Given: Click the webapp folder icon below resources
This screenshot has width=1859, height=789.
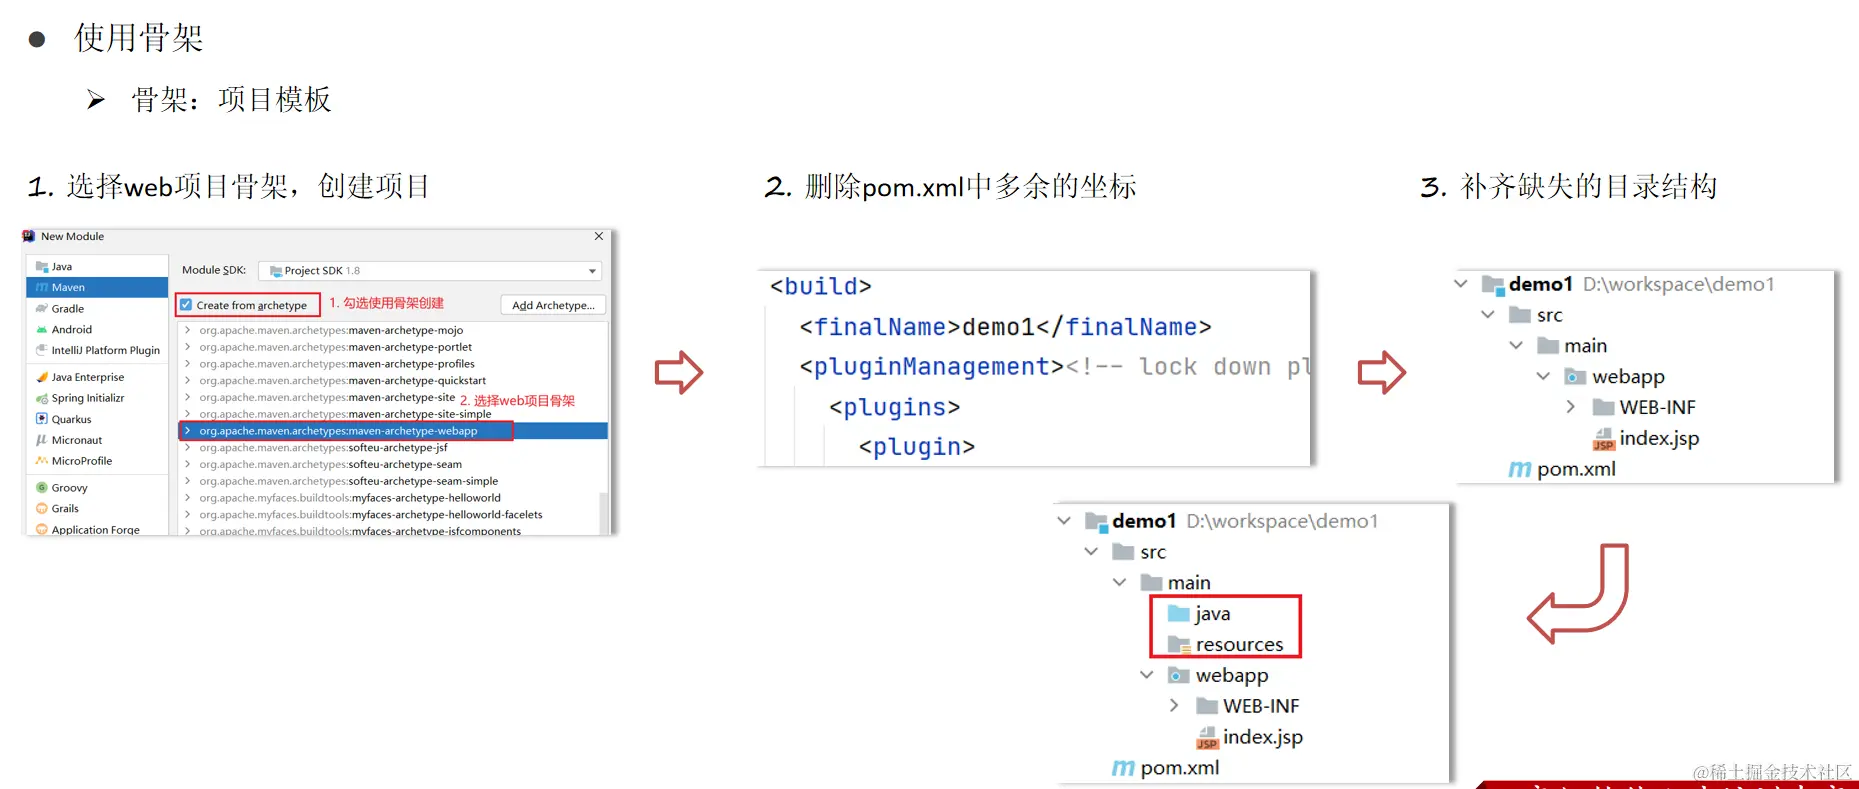Looking at the screenshot, I should (1179, 676).
